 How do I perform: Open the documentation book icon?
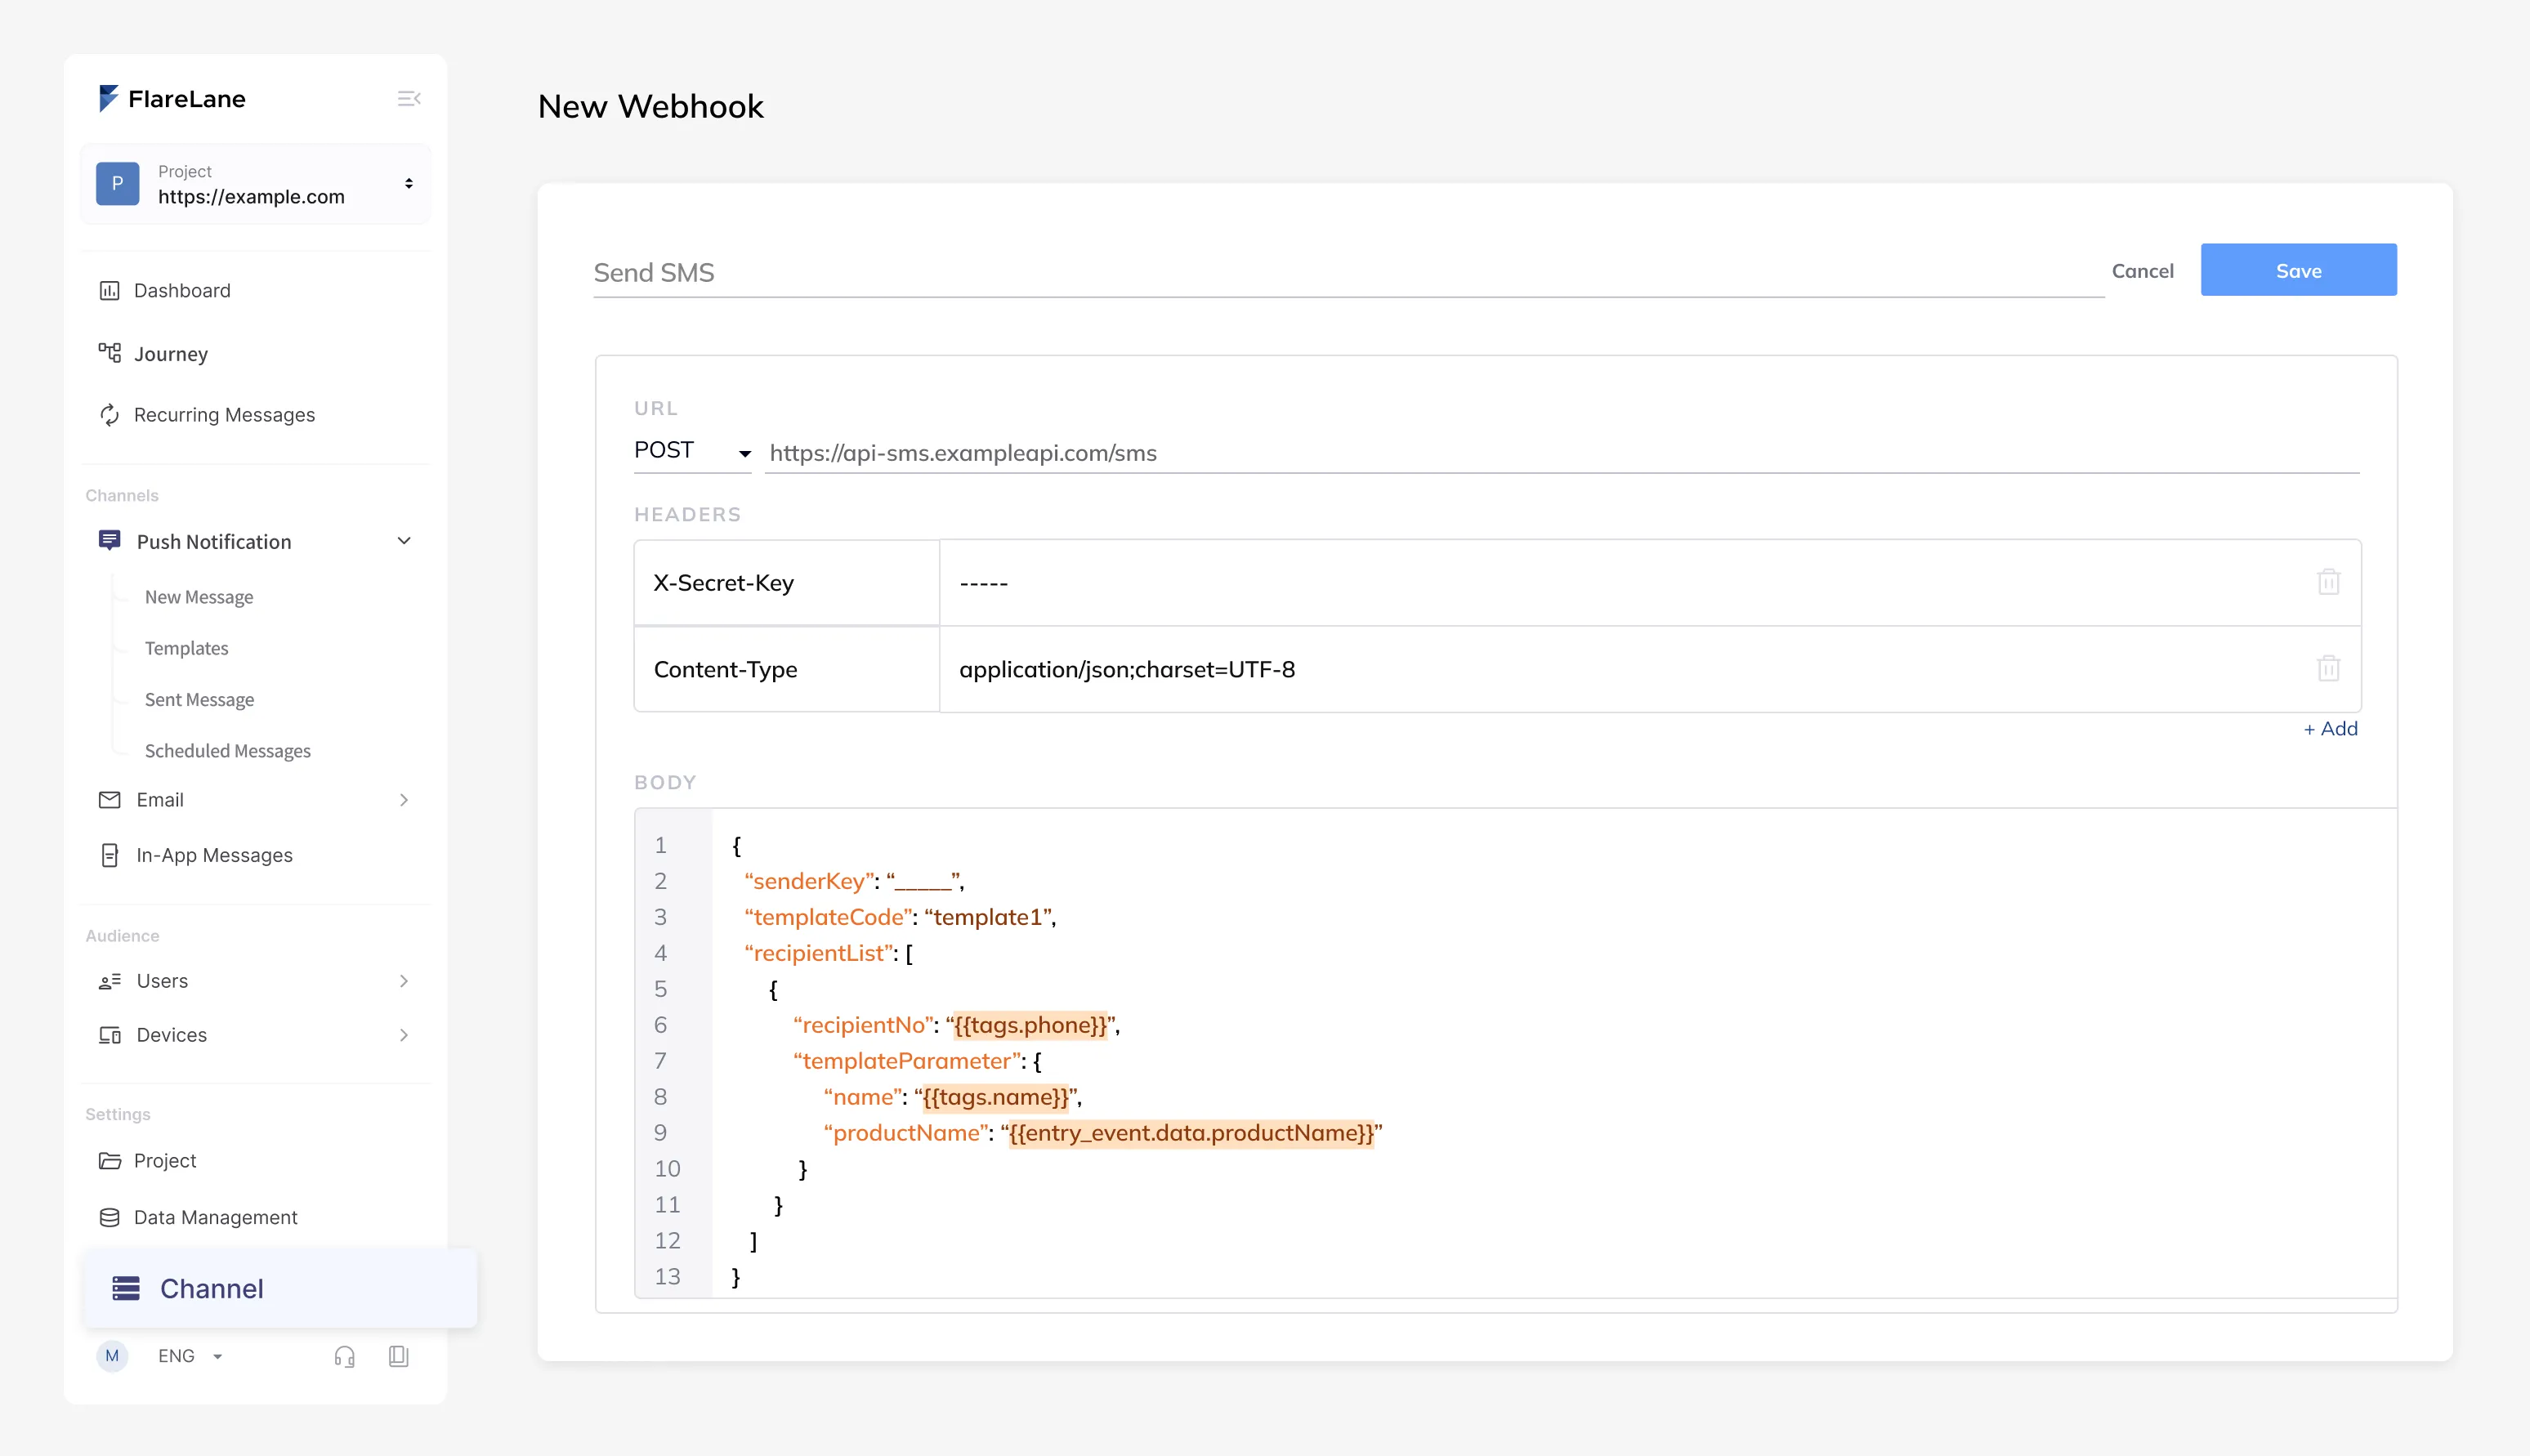click(x=398, y=1356)
